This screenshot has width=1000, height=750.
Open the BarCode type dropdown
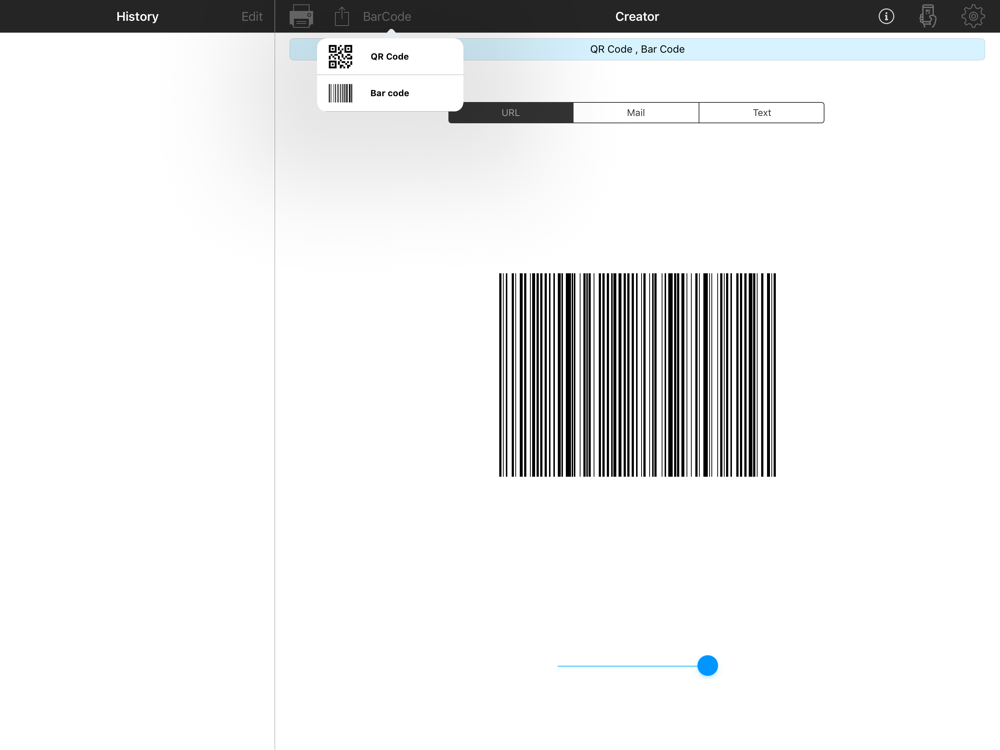[386, 17]
